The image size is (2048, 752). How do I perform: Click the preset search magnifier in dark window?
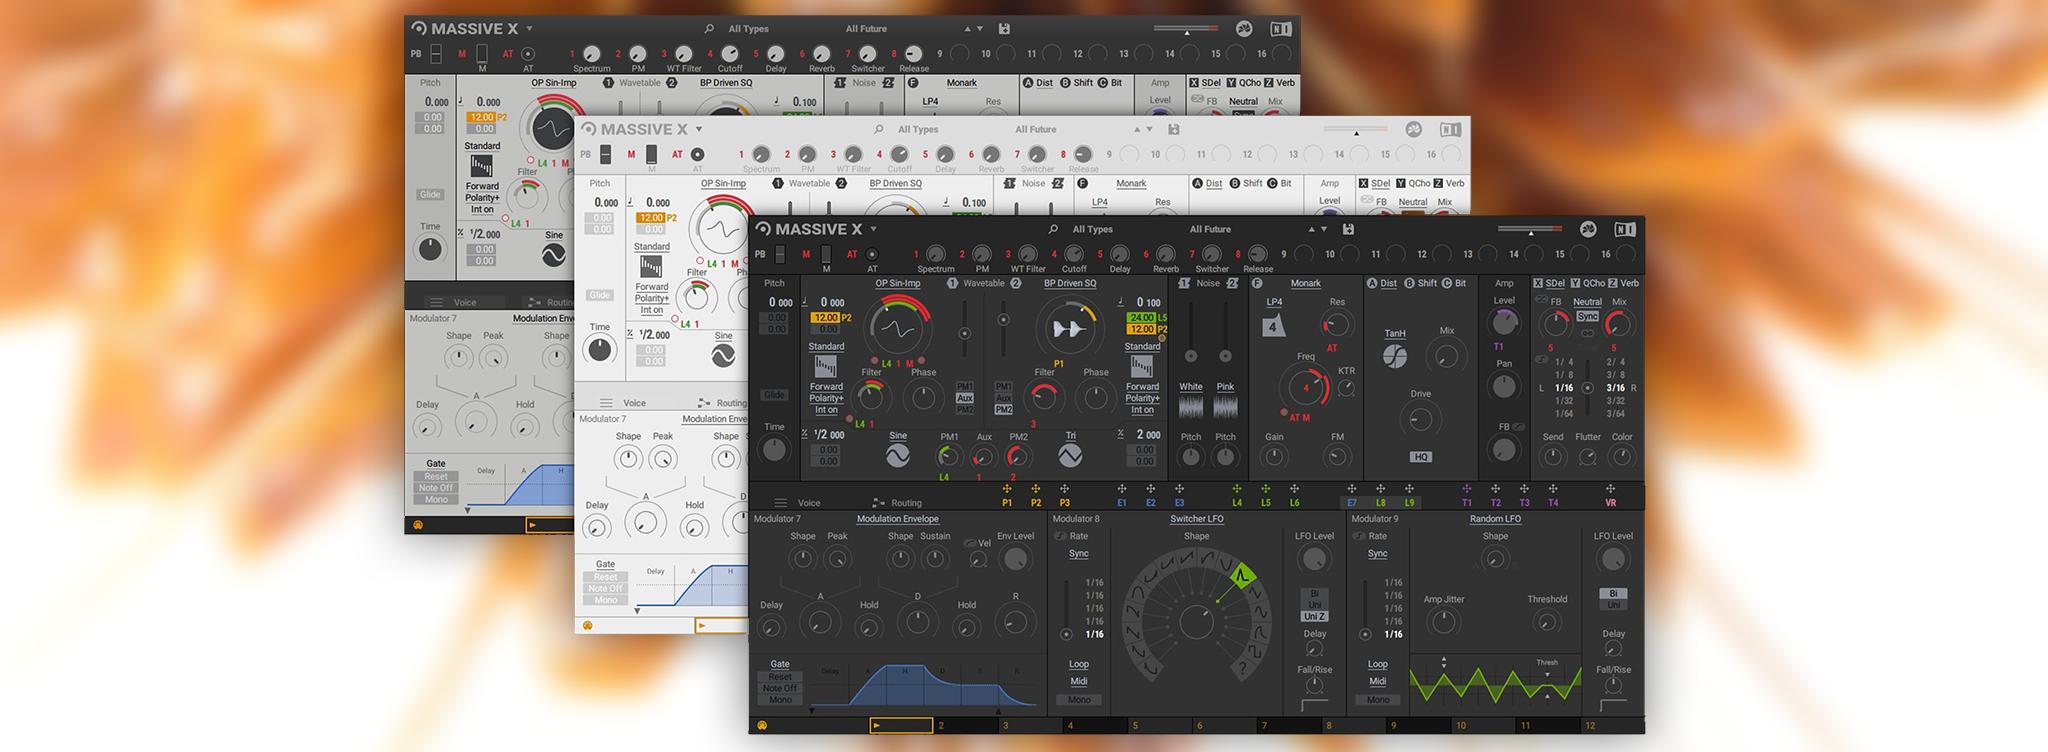(x=1053, y=229)
